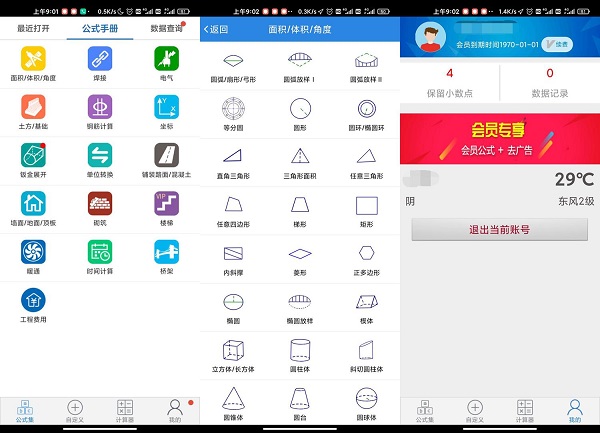This screenshot has width=600, height=433.
Task: Select the 圆台 frustum formula
Action: (x=300, y=404)
